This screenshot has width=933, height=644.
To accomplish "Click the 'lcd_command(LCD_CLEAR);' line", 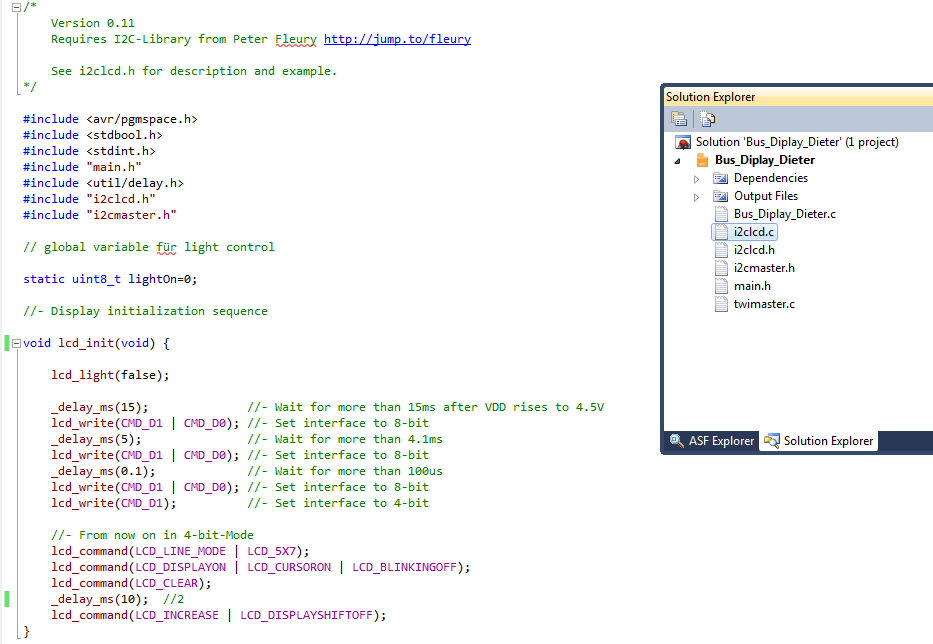I will tap(131, 584).
